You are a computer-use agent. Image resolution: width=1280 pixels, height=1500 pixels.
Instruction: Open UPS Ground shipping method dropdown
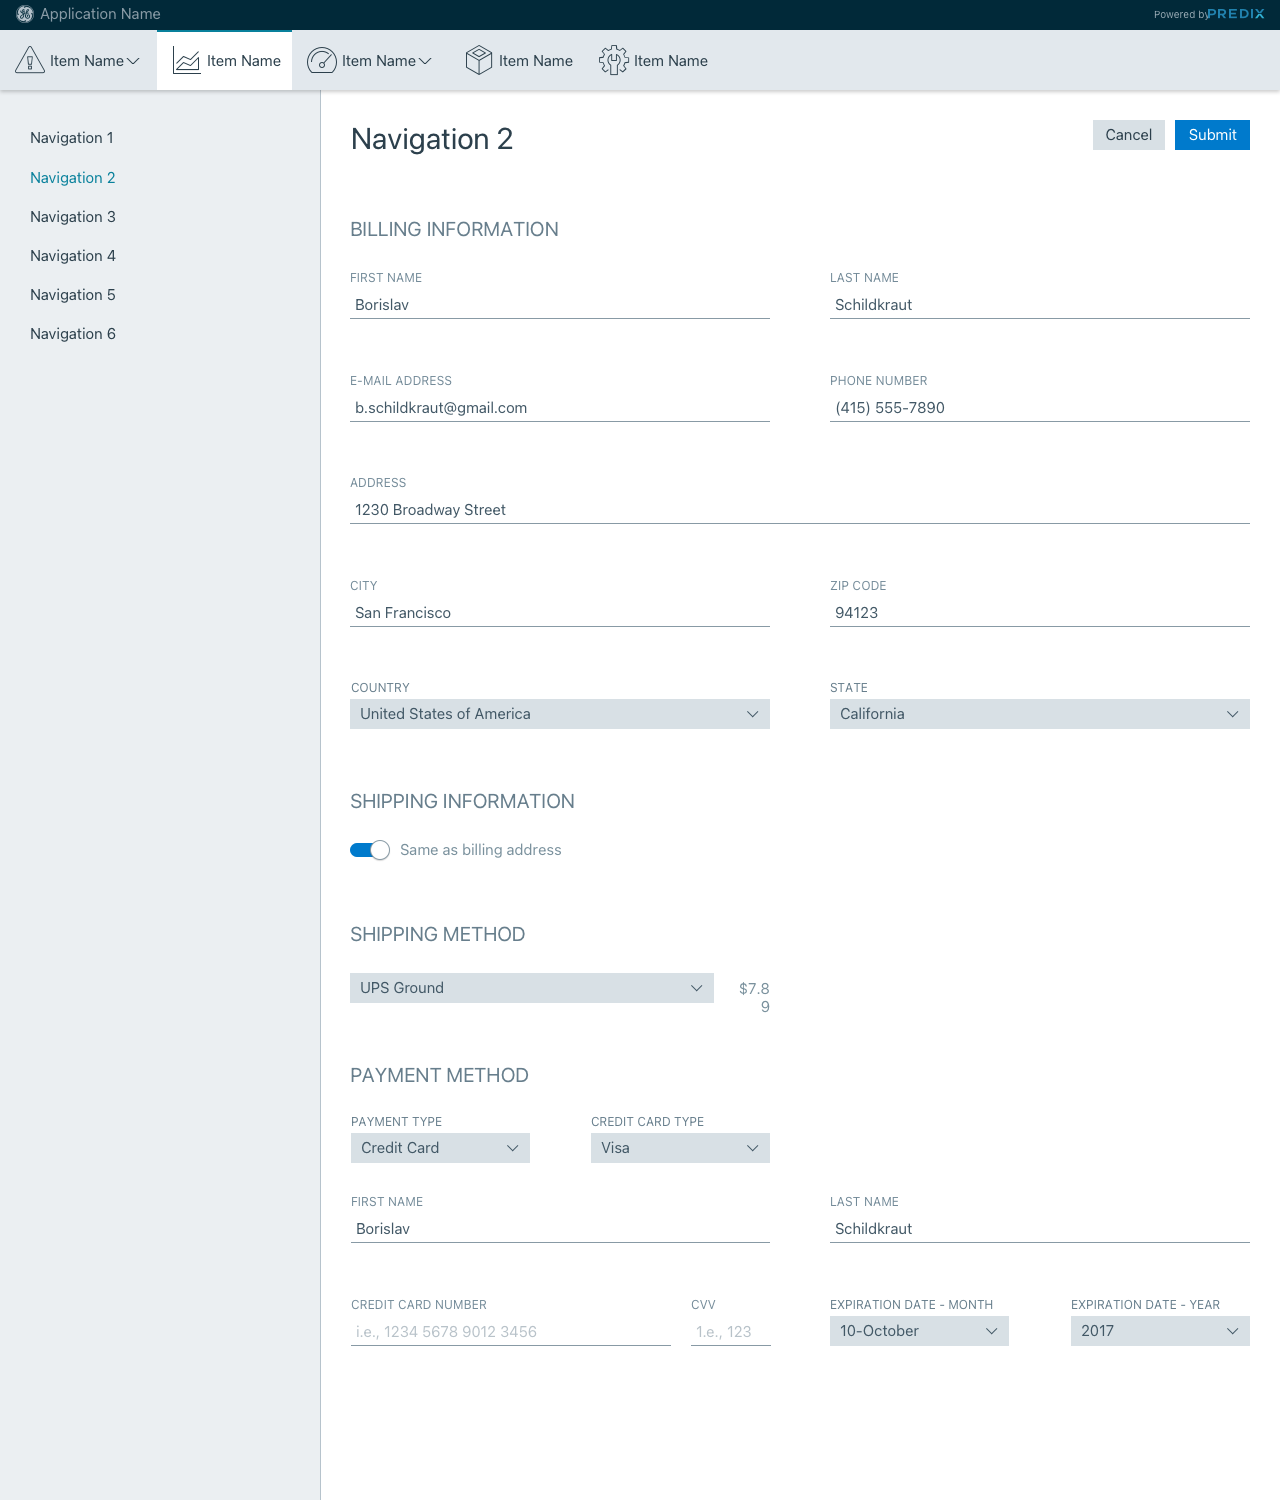coord(531,988)
